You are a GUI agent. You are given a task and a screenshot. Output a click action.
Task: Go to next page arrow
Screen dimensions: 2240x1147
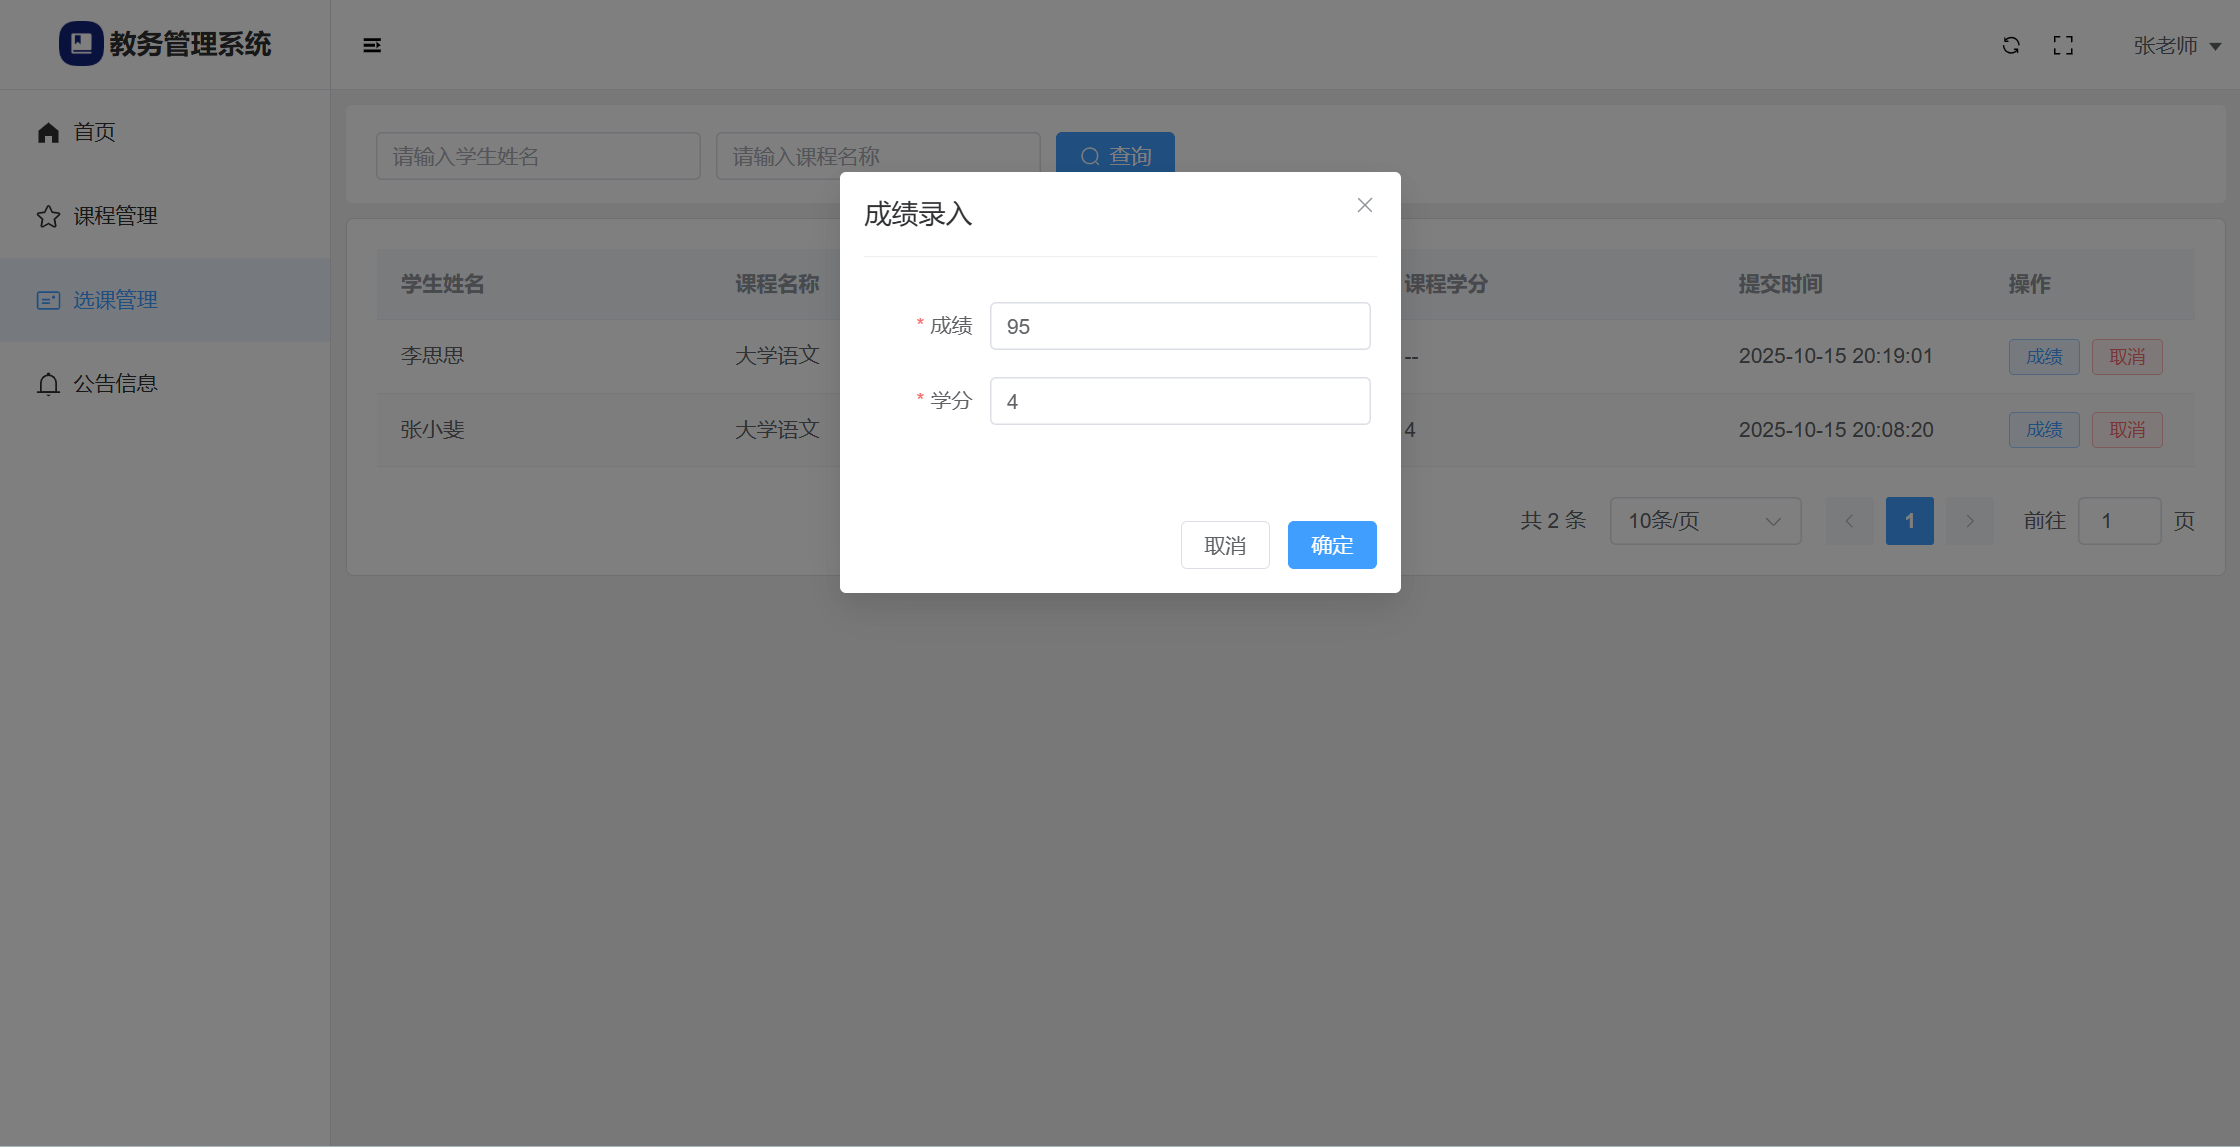pyautogui.click(x=1969, y=521)
